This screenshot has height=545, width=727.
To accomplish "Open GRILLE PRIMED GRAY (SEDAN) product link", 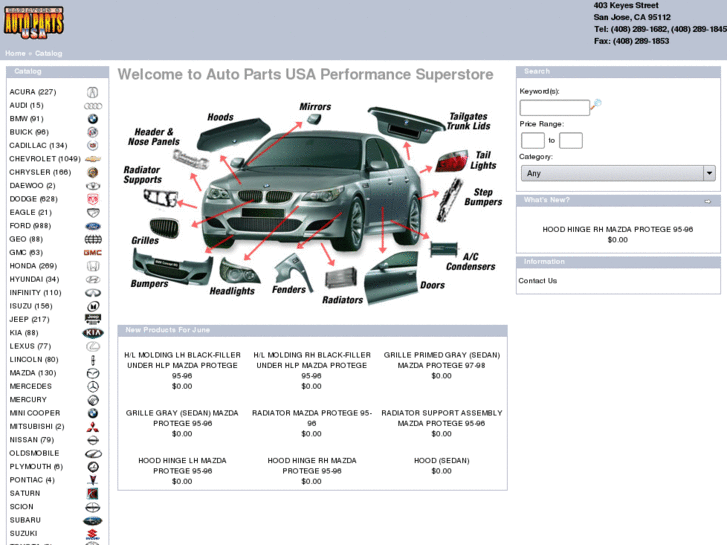I will pos(441,360).
